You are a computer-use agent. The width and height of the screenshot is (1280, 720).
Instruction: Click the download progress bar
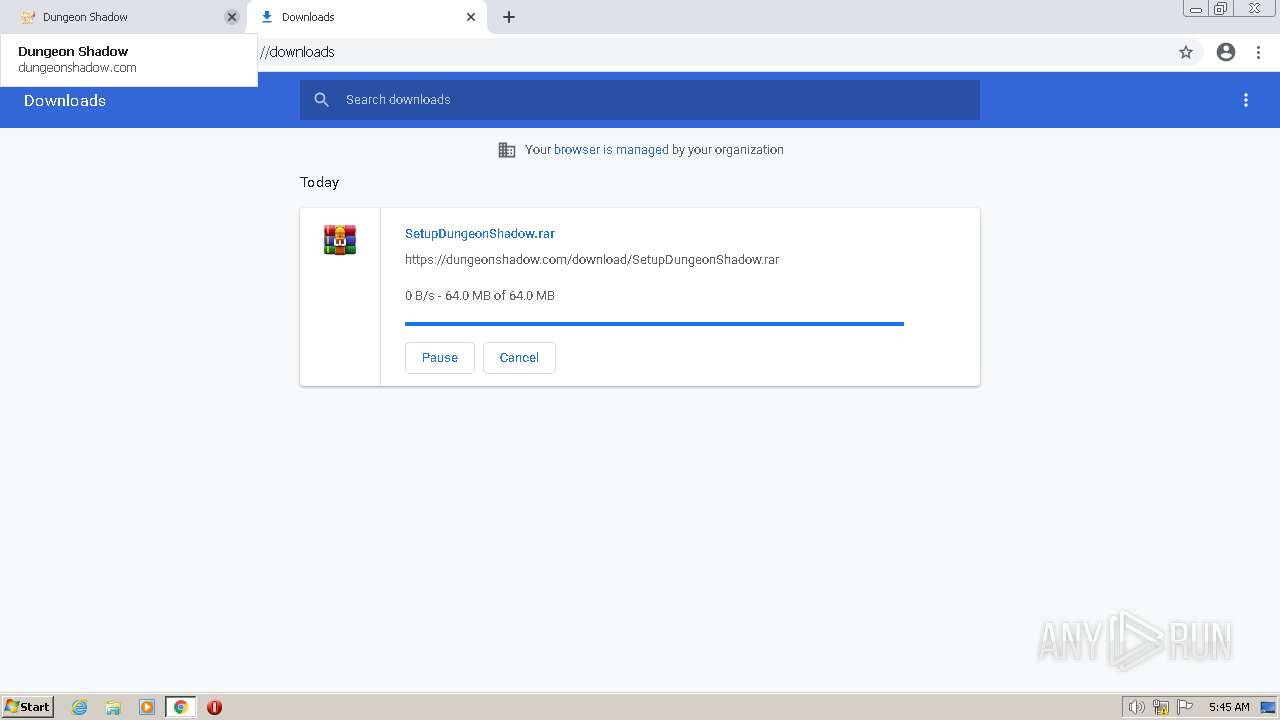click(654, 324)
